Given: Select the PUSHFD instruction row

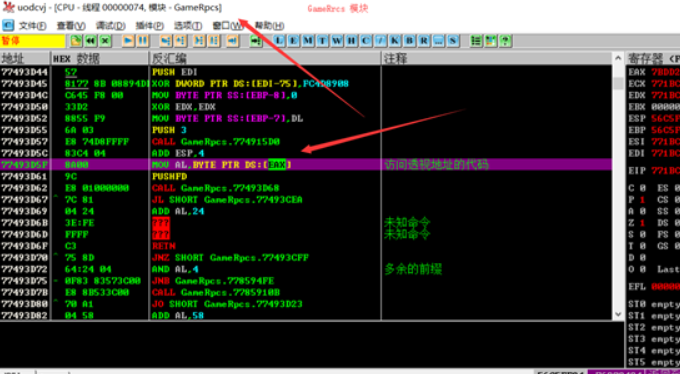Looking at the screenshot, I should tap(306, 176).
